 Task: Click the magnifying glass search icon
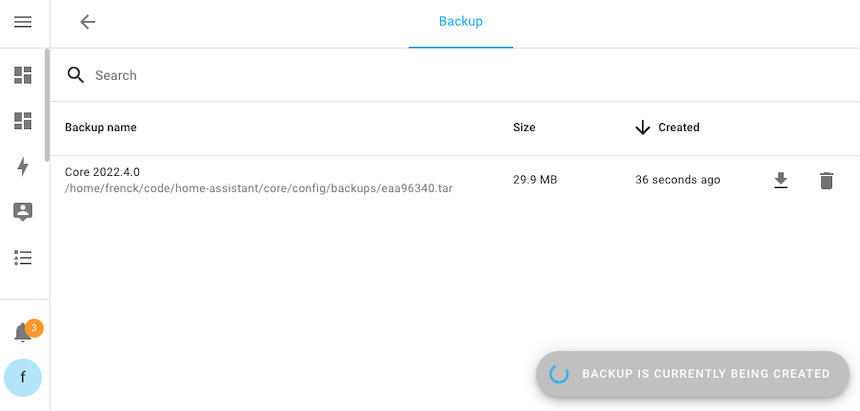click(x=76, y=75)
